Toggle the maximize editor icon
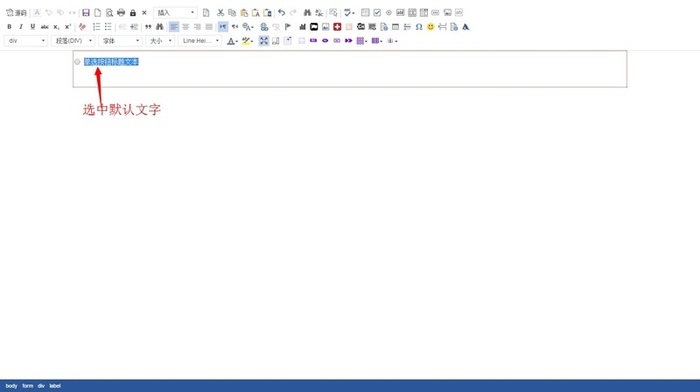The height and width of the screenshot is (392, 700). [264, 41]
